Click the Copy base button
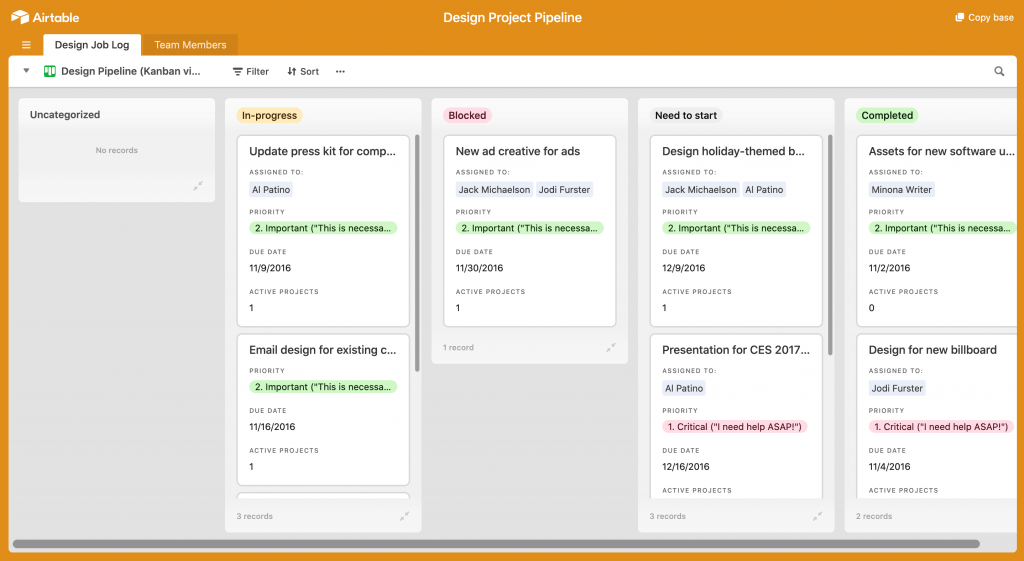 coord(984,18)
